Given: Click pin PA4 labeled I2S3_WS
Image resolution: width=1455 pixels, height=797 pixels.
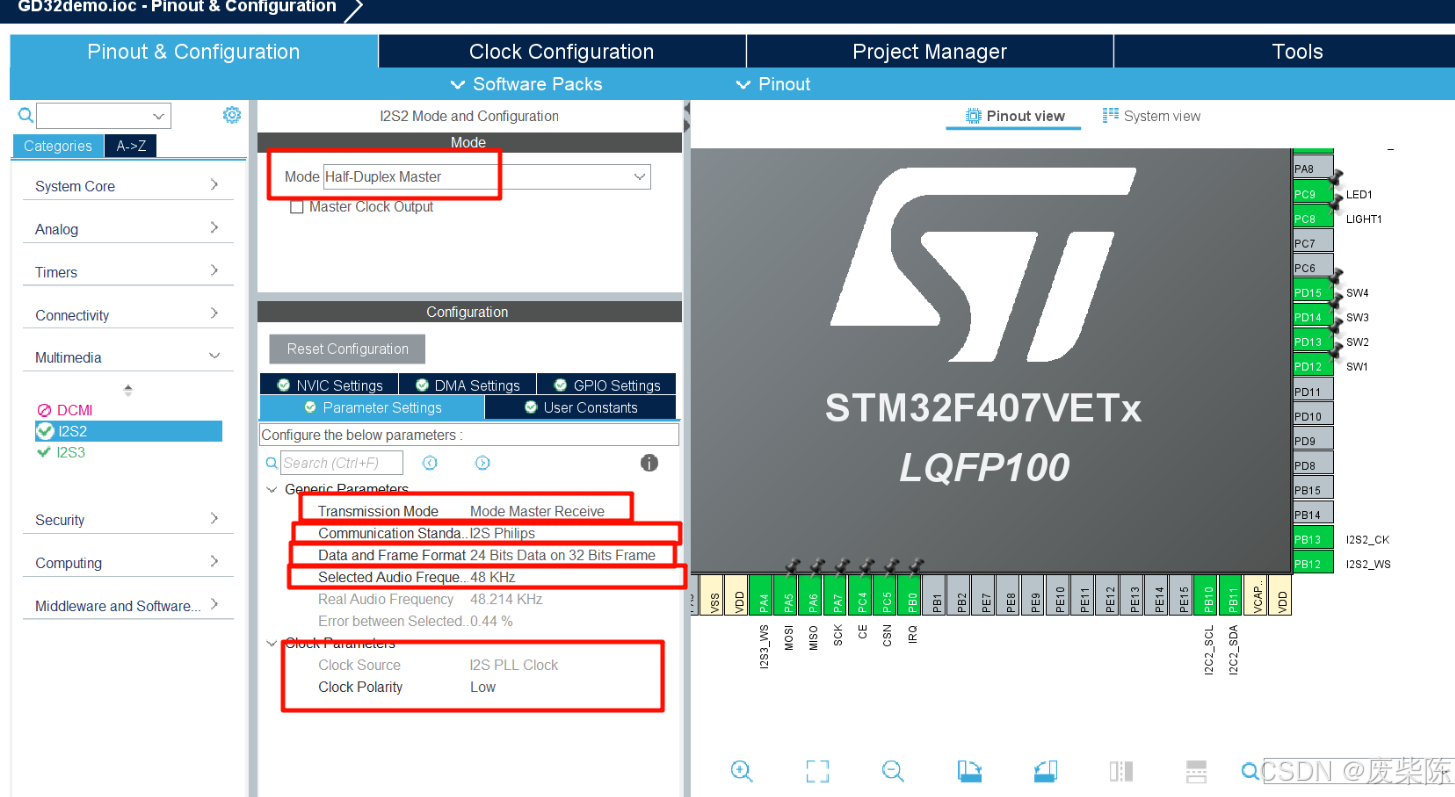Looking at the screenshot, I should point(763,594).
